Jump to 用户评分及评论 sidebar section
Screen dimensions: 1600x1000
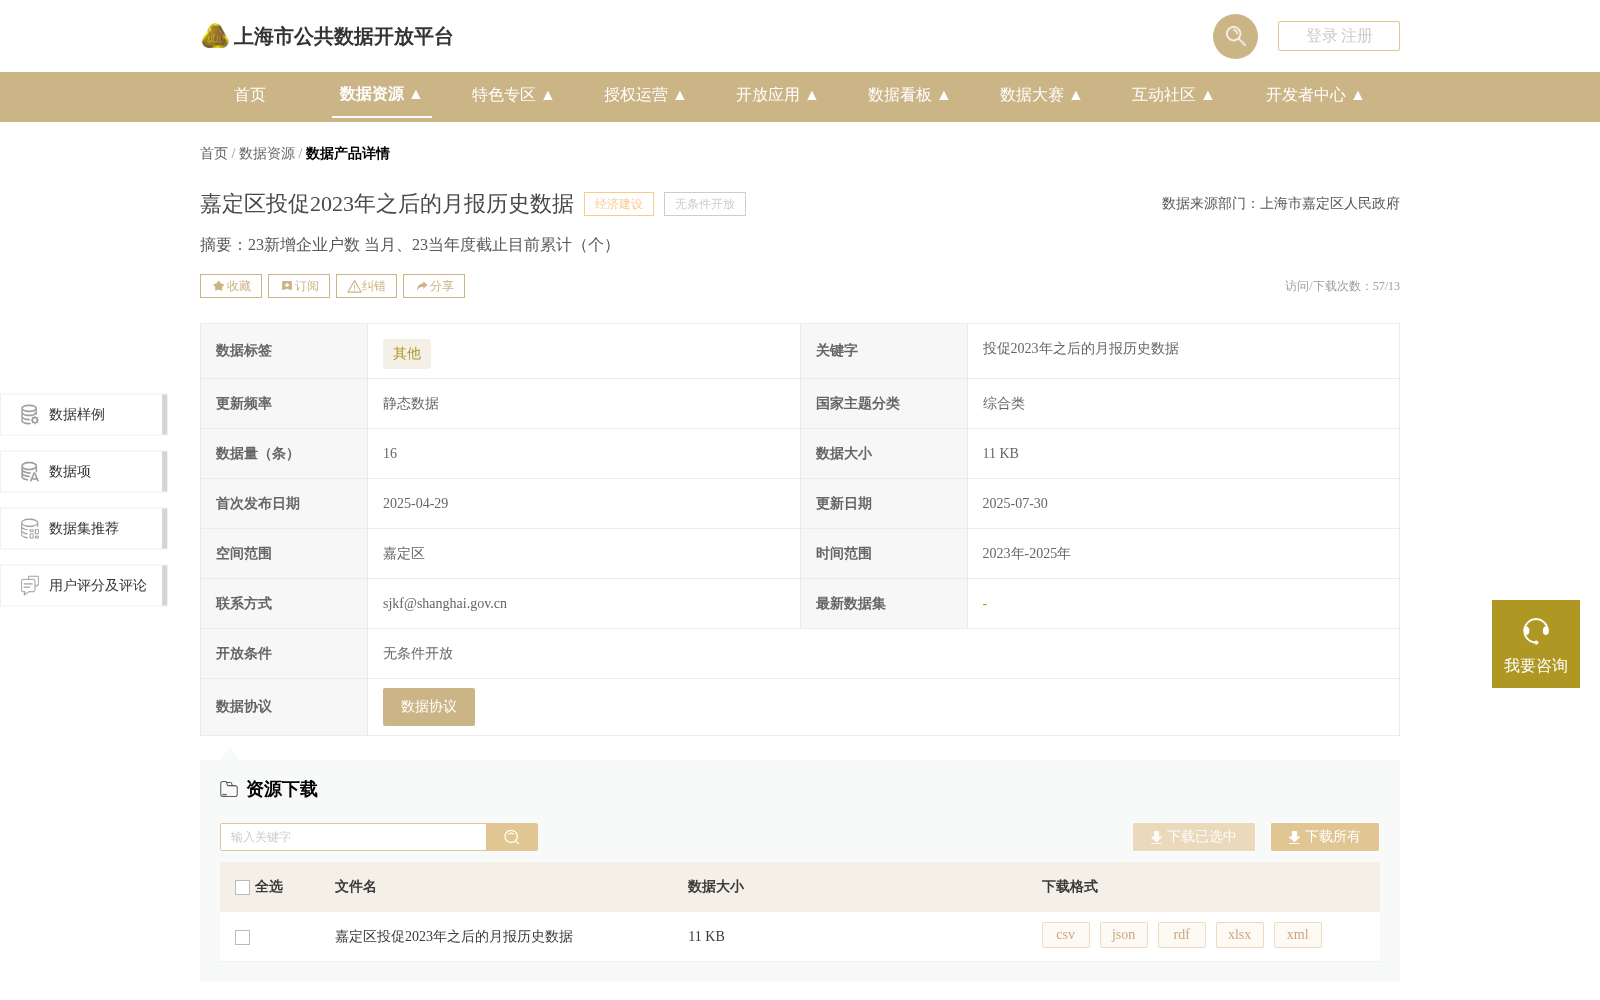pyautogui.click(x=83, y=586)
